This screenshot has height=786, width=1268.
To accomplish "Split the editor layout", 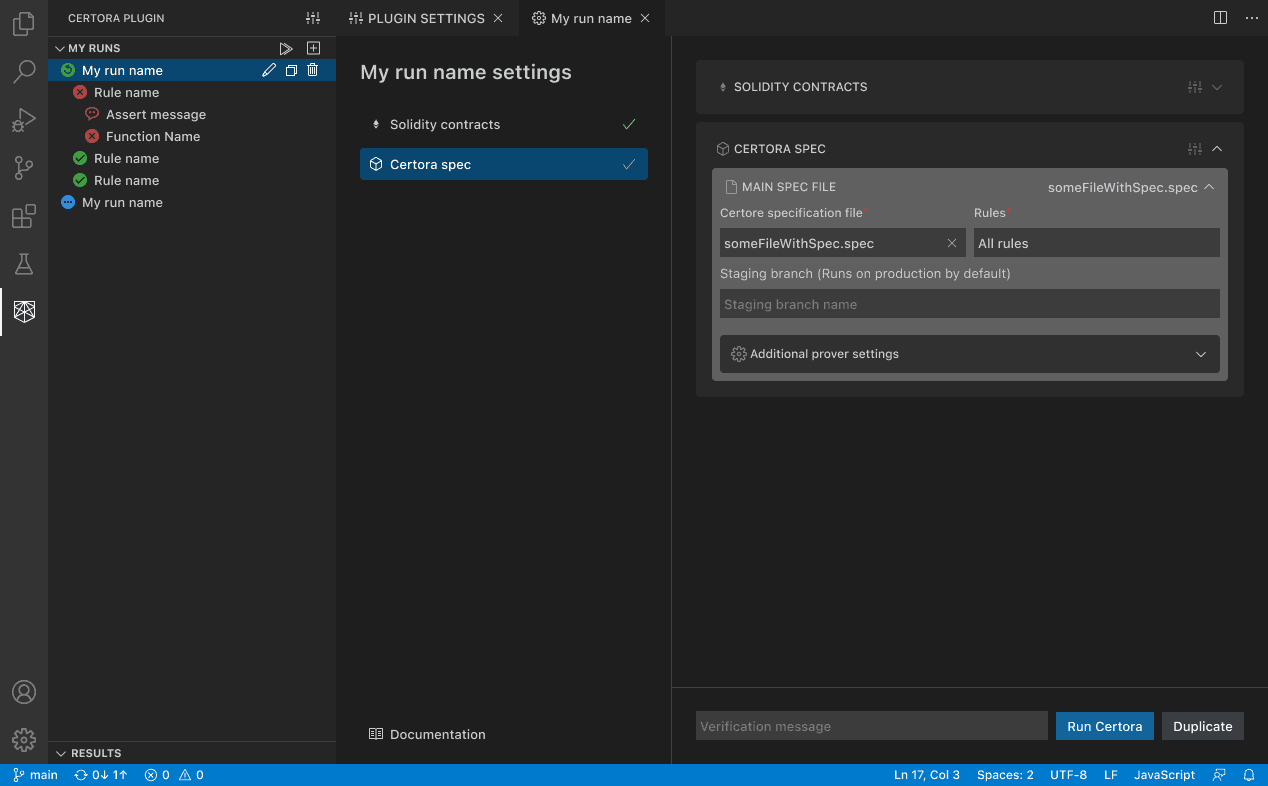I will [1221, 18].
